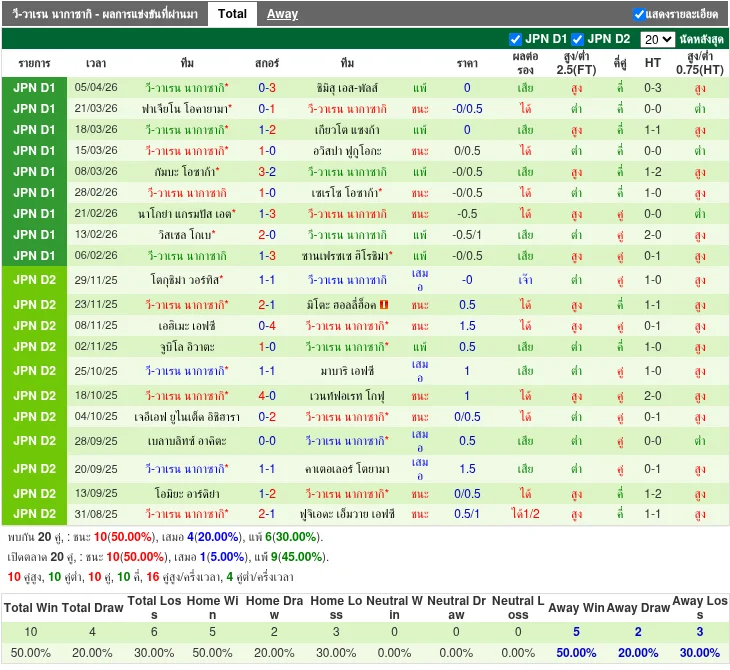Click JPN D2 league badge for 31/08/25 match
The image size is (730, 670).
pos(34,514)
